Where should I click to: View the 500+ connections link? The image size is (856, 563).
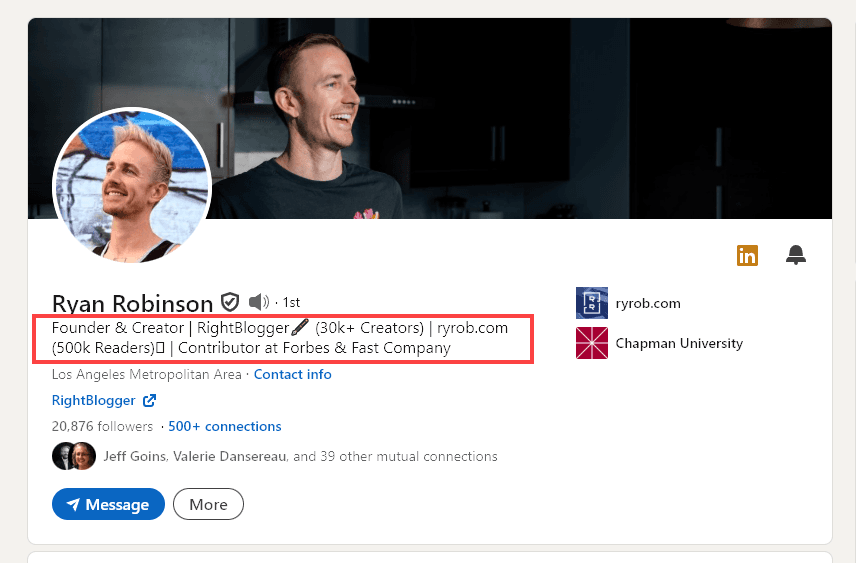tap(225, 426)
